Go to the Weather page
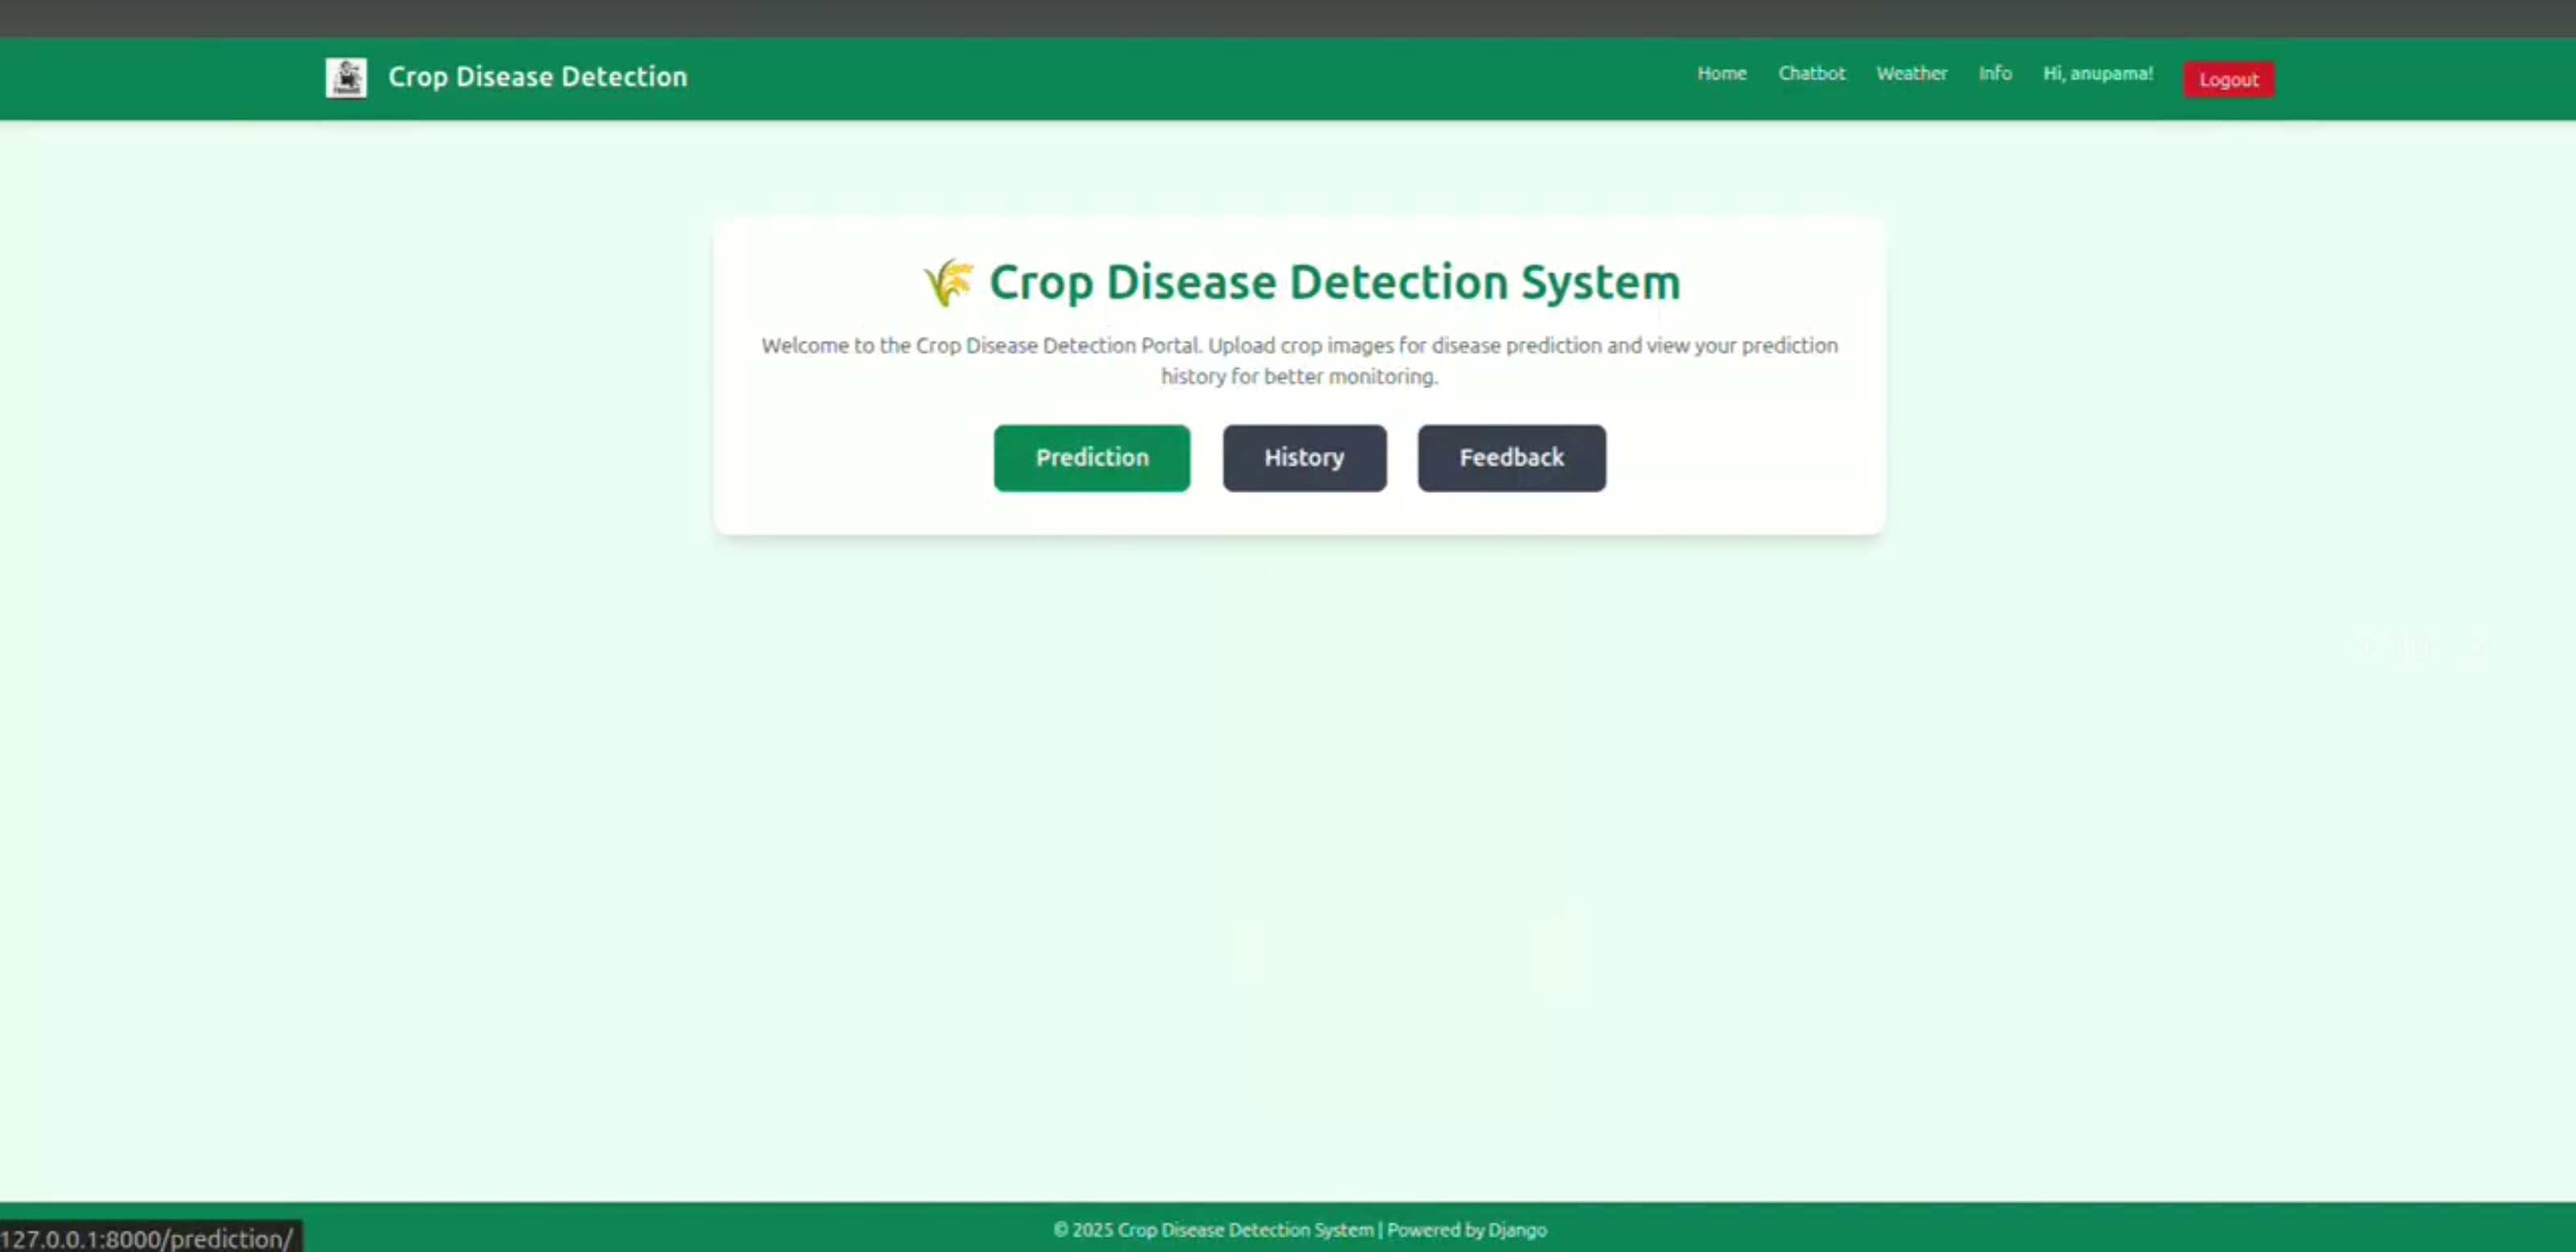Viewport: 2576px width, 1252px height. tap(1911, 73)
